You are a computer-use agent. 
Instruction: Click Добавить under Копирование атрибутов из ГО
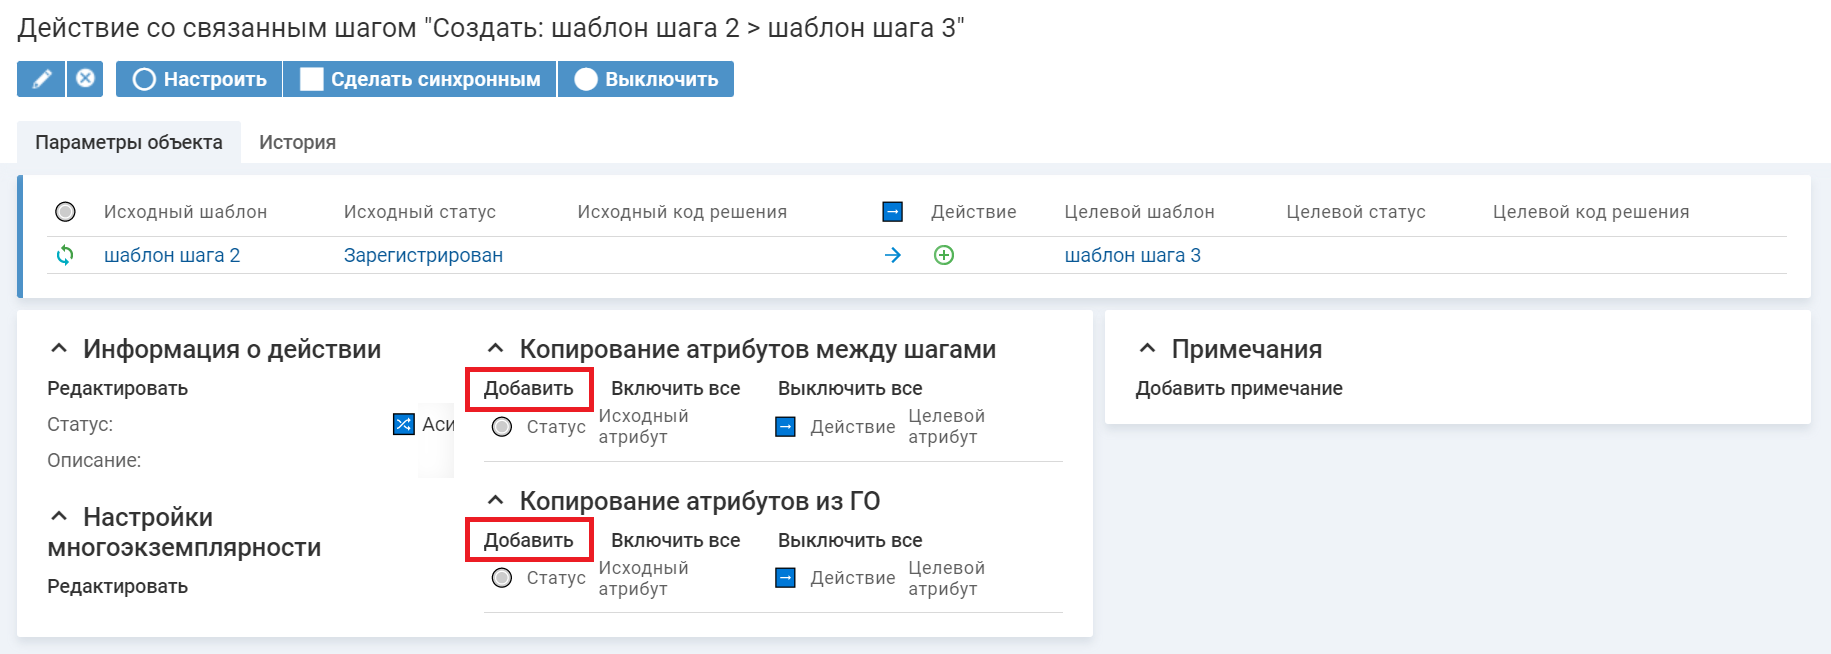[x=529, y=540]
